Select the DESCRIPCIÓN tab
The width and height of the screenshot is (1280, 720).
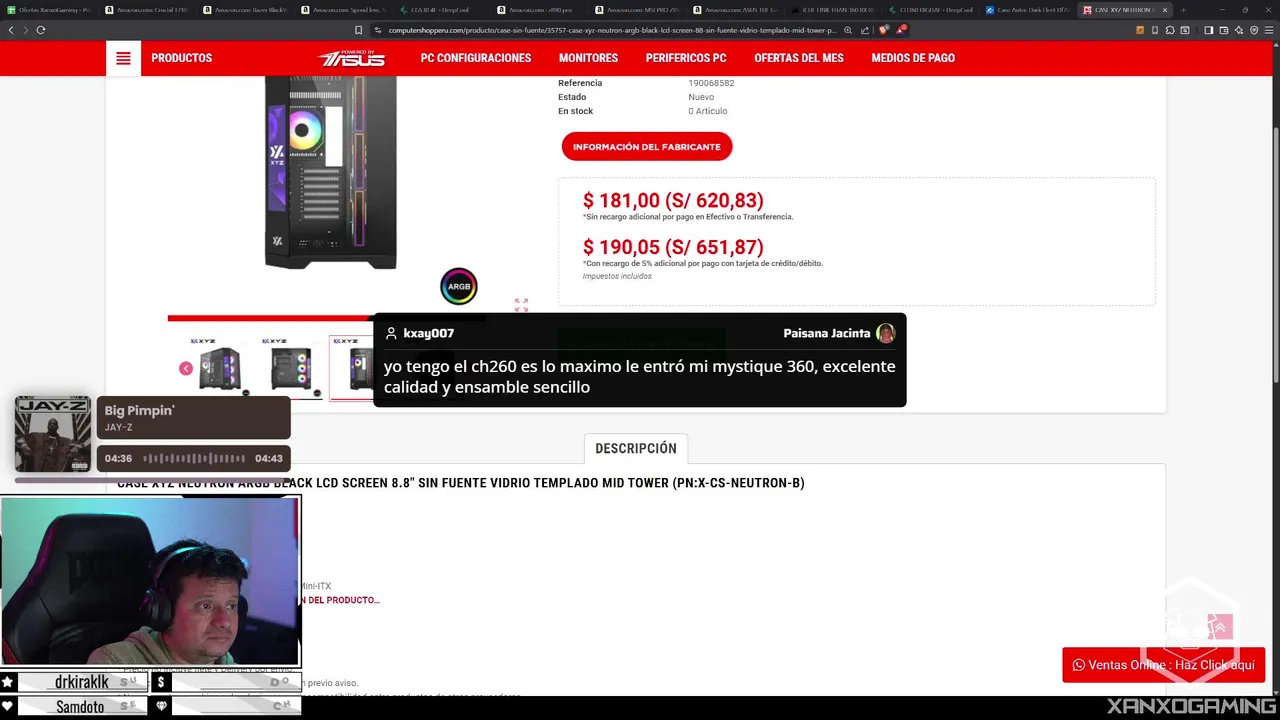point(636,448)
